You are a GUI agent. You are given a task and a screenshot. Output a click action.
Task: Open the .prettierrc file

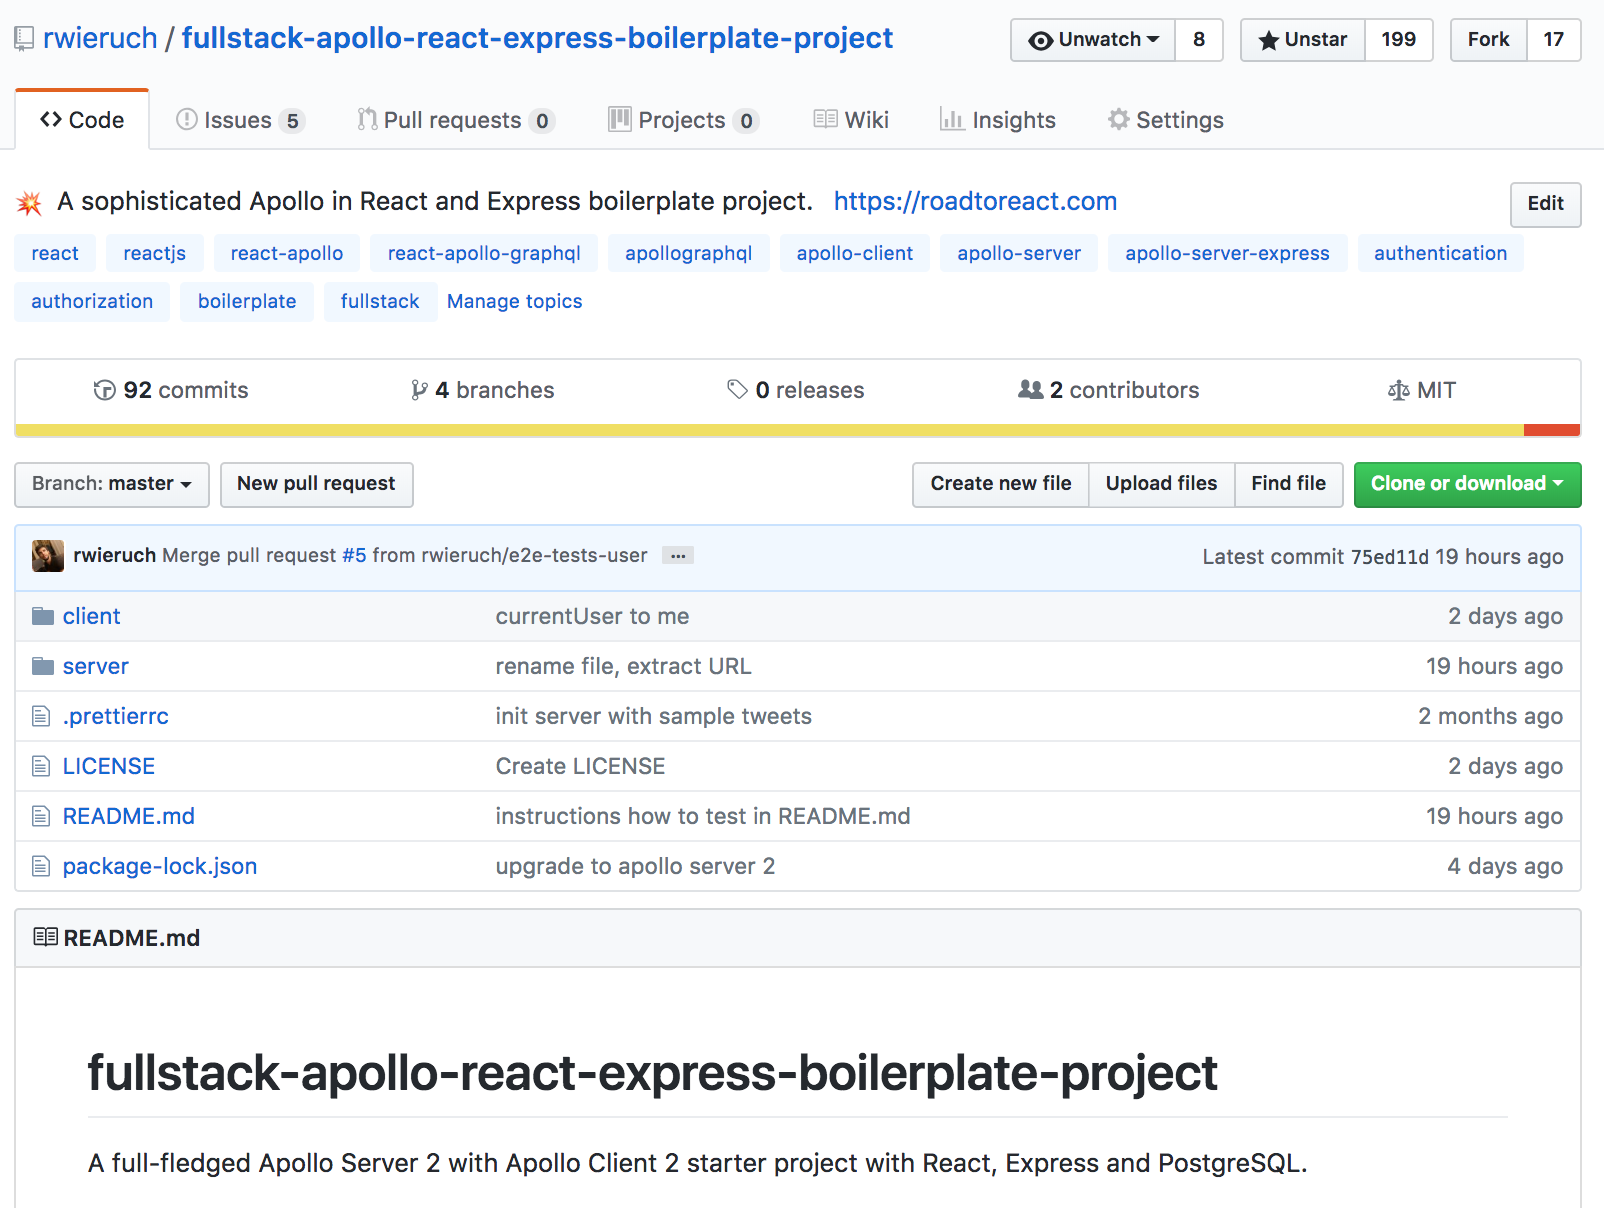point(116,716)
